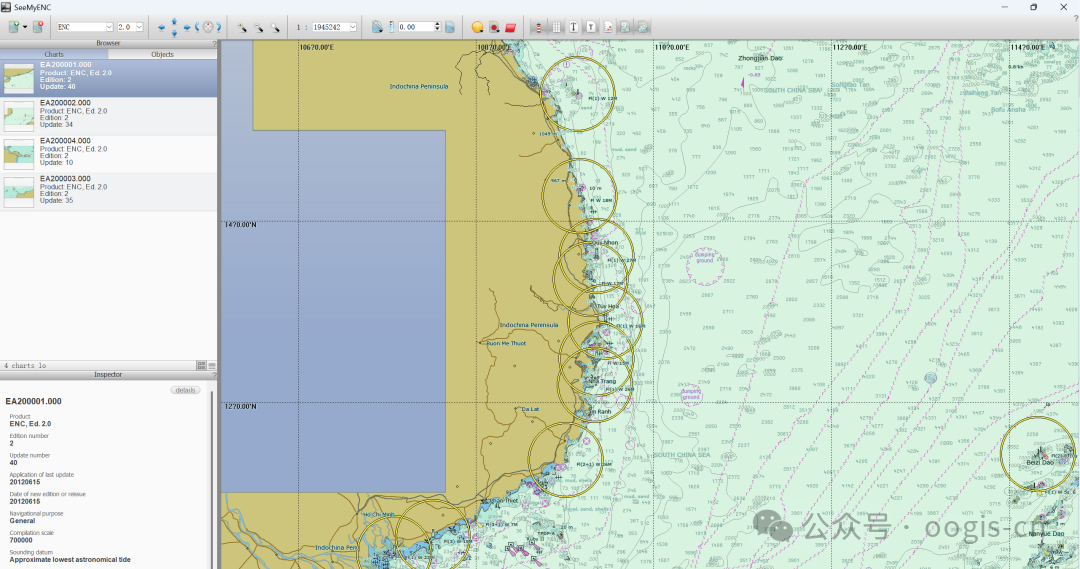
Task: Toggle the large T text labels
Action: pos(573,27)
